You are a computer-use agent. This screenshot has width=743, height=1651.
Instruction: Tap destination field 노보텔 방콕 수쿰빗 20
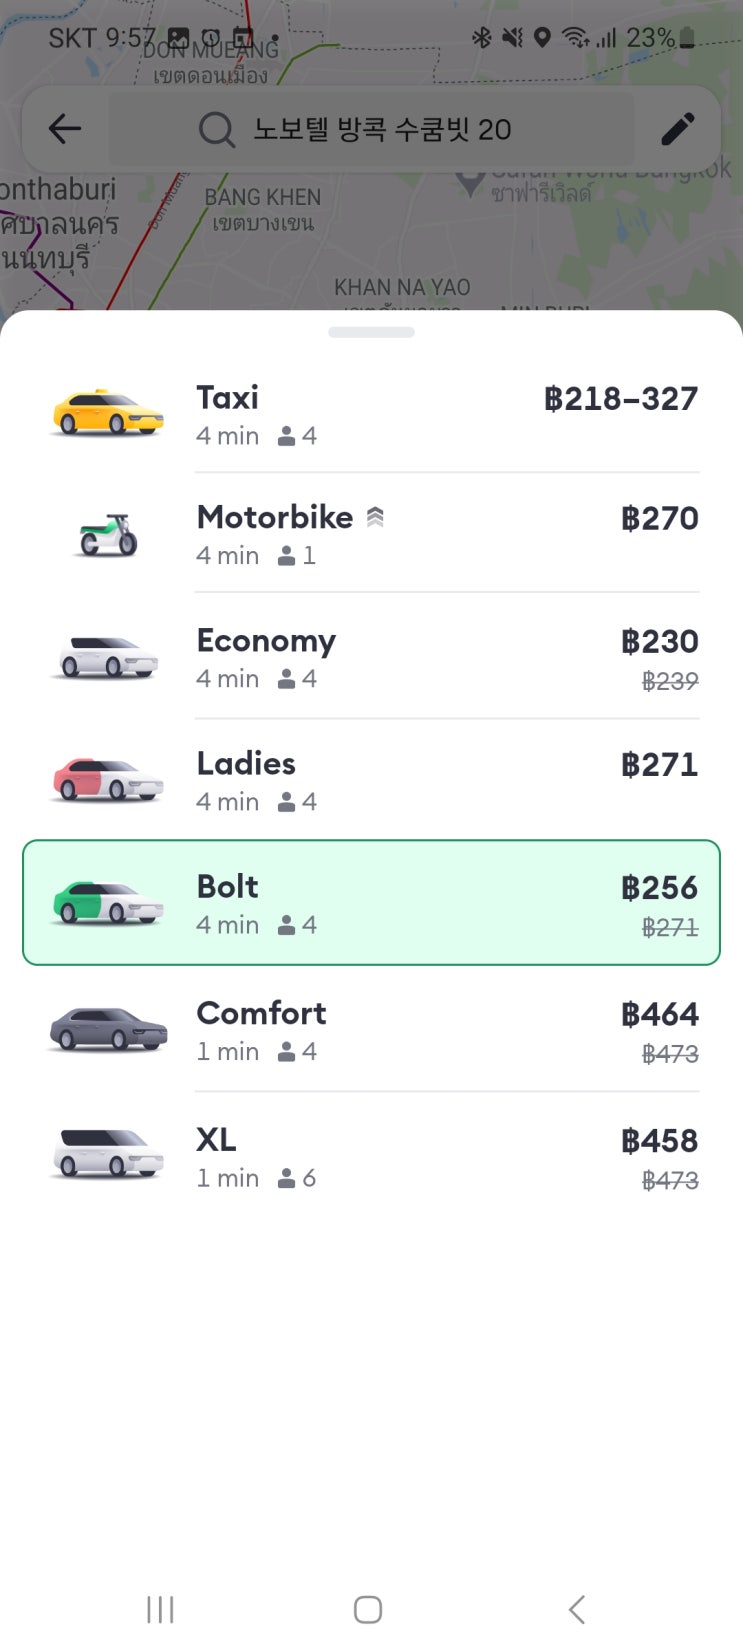382,129
